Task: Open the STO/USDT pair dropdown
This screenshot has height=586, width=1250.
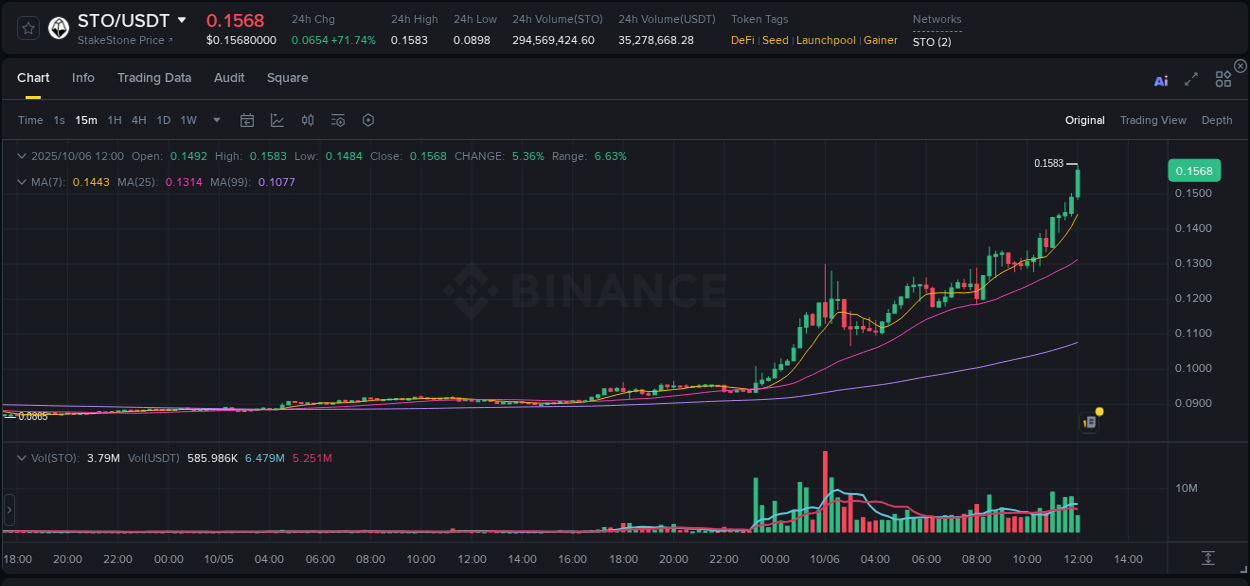Action: coord(181,20)
